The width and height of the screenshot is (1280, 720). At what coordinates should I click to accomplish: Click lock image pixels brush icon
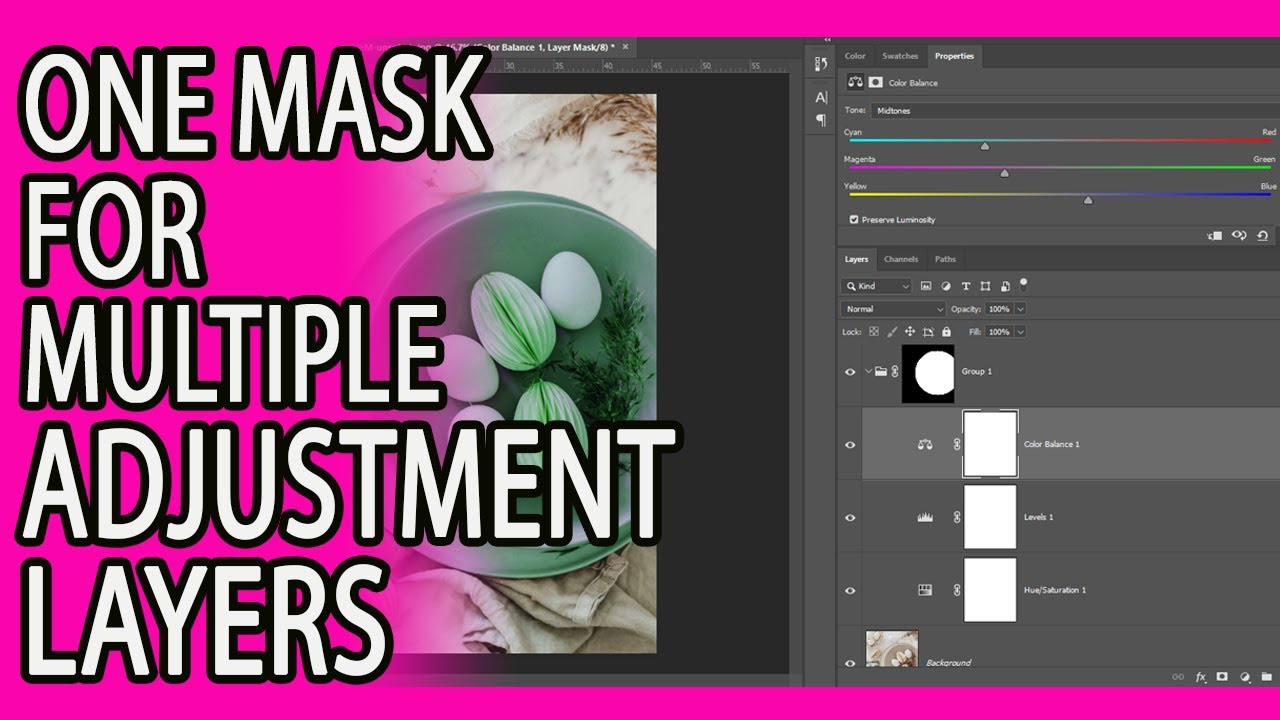tap(891, 331)
